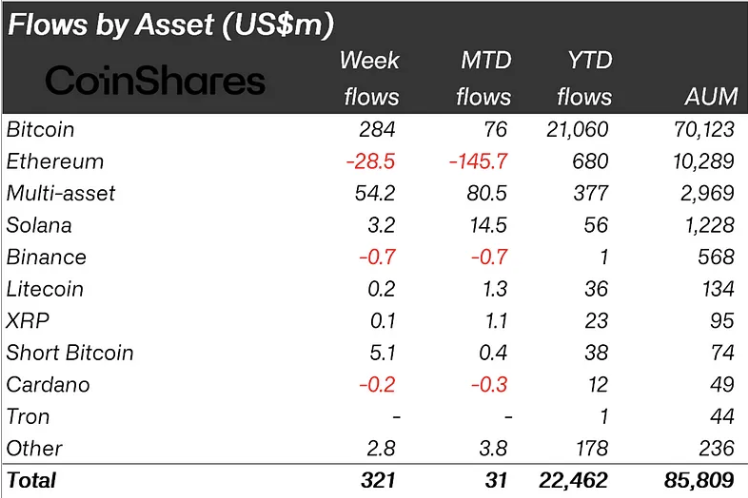Screen dimensions: 748x498
Task: Select the Bitcoin row label
Action: click(41, 129)
